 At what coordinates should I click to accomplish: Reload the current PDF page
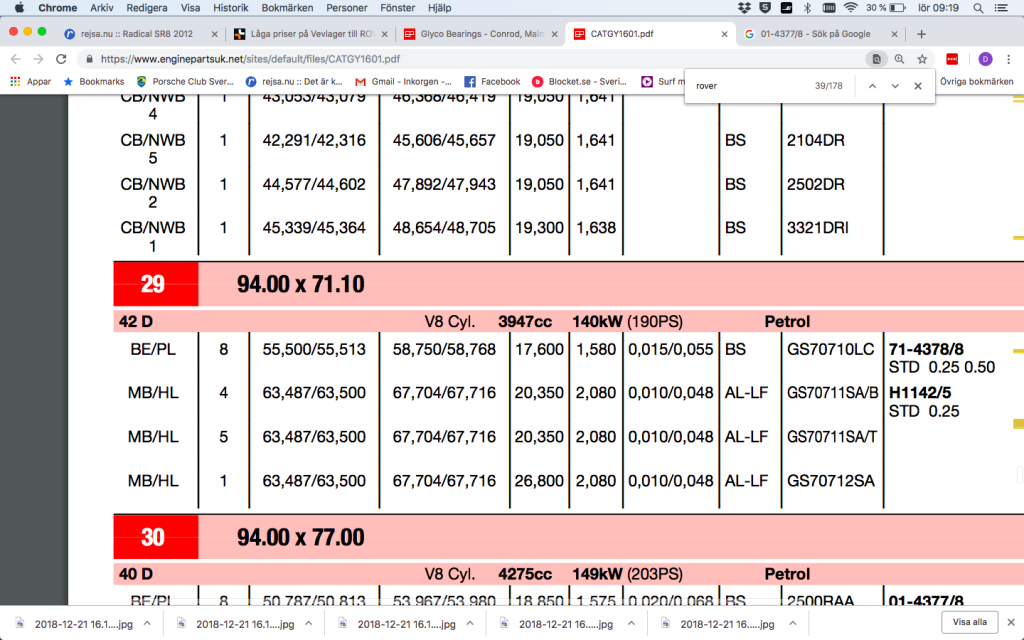61,59
